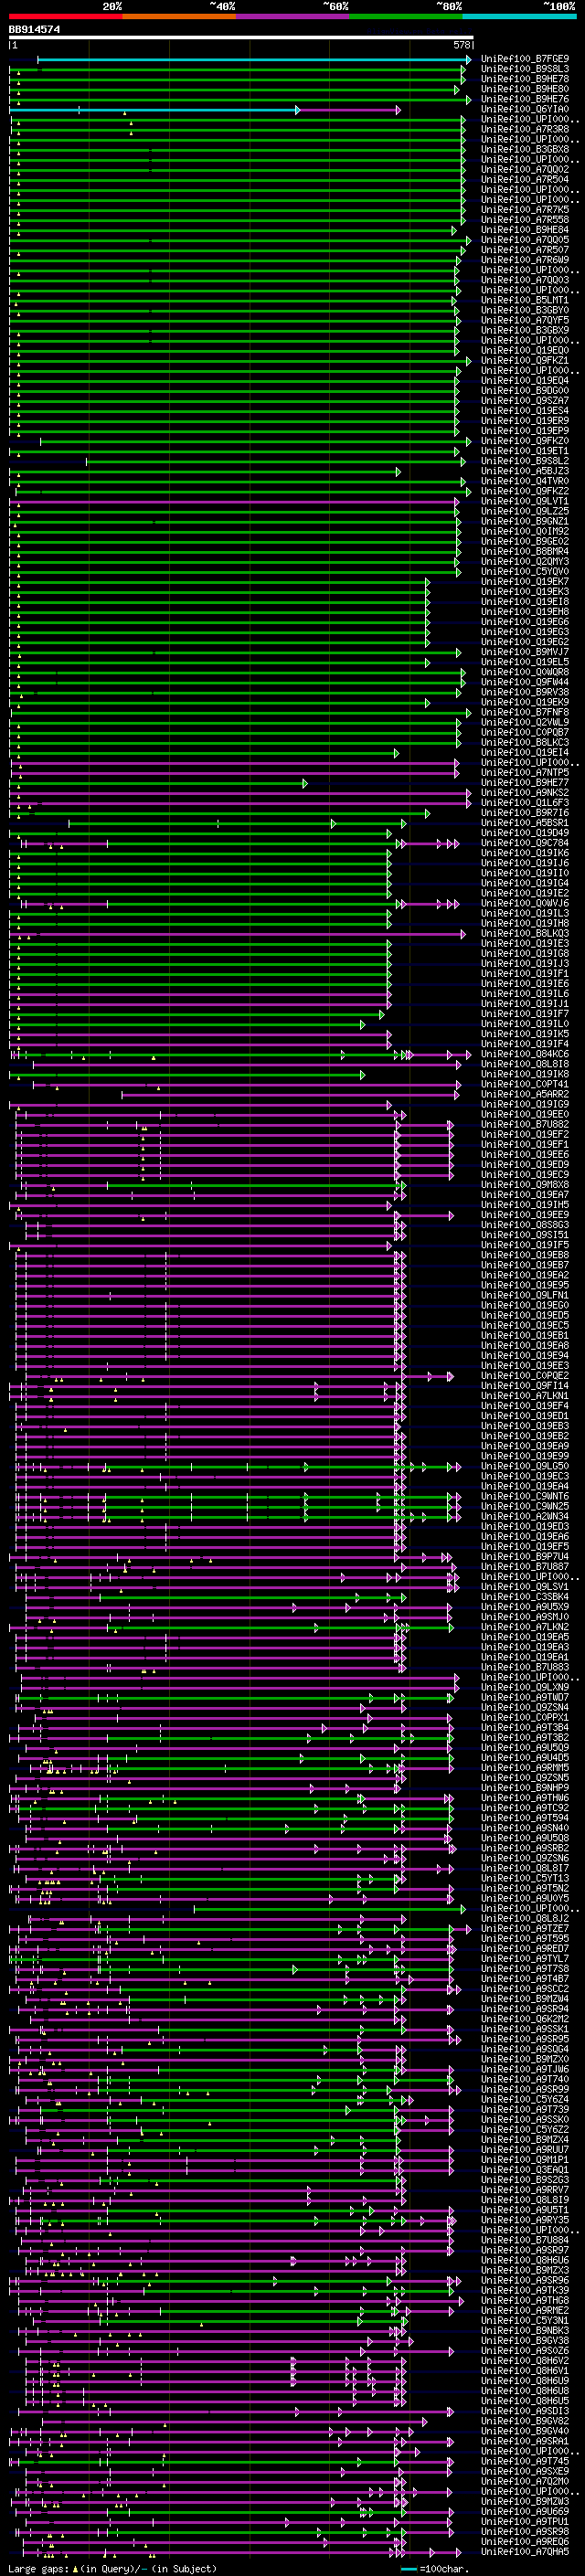585x2576 pixels.
Task: Select label UniRef100_A9U5X9
Action: pos(525,1607)
